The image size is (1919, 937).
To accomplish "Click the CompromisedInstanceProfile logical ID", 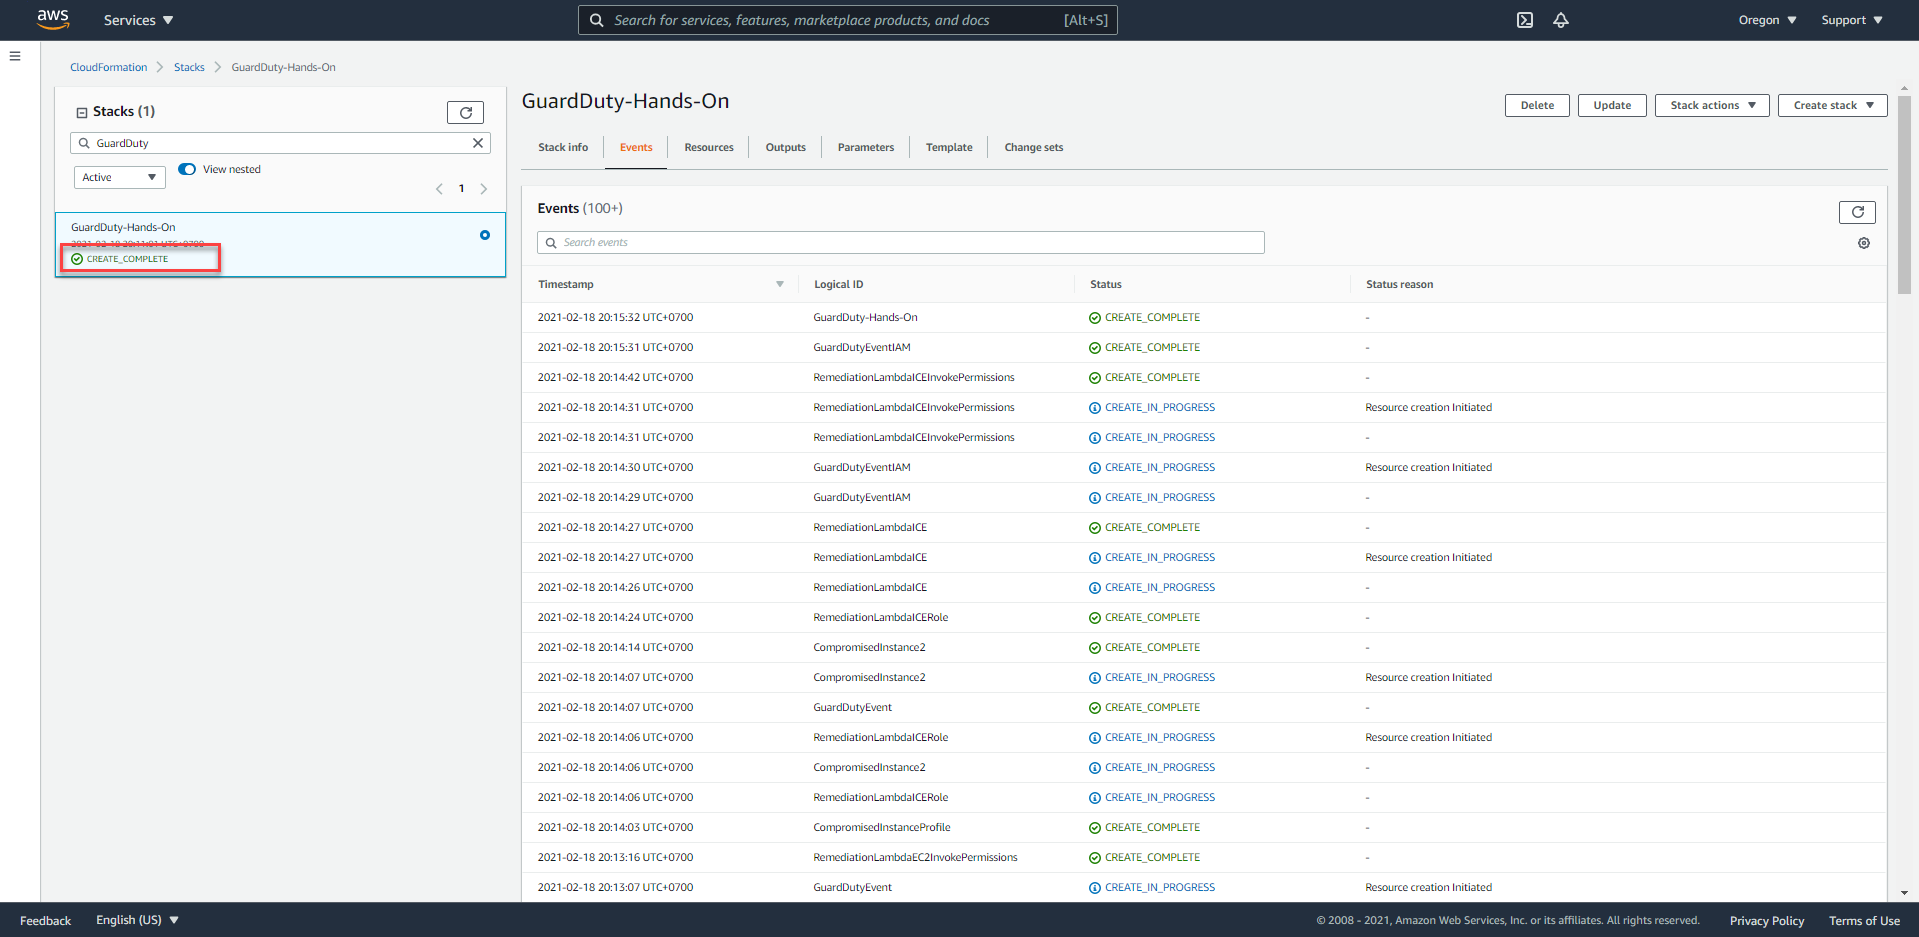I will point(882,827).
